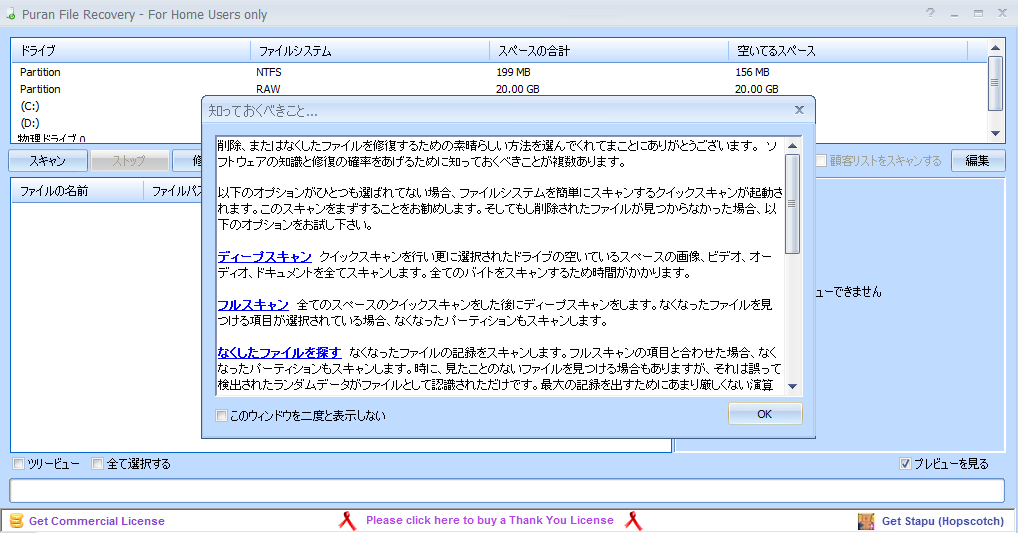
Task: Click the drive list scrollbar thumb
Action: pos(995,83)
